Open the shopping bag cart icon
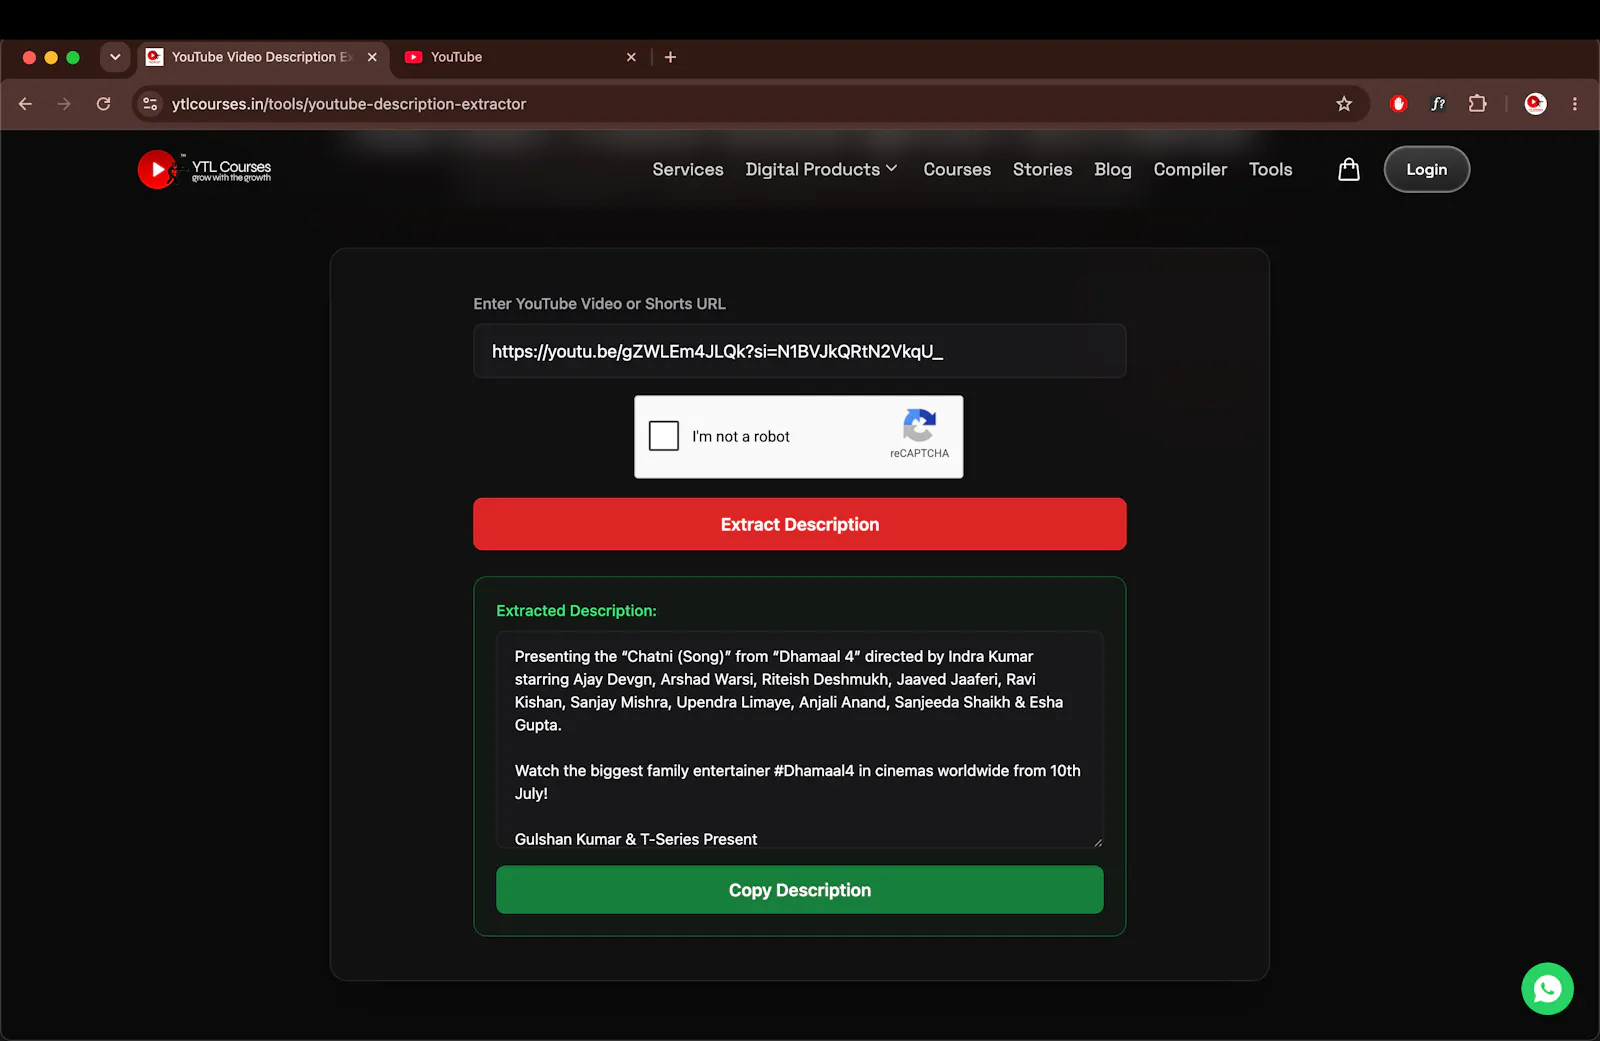 click(1348, 169)
